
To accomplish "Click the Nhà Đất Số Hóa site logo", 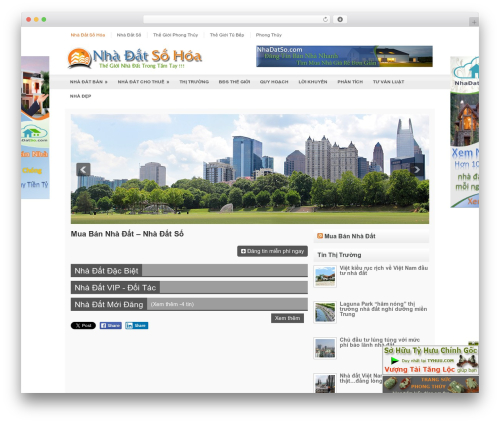I will tap(135, 58).
